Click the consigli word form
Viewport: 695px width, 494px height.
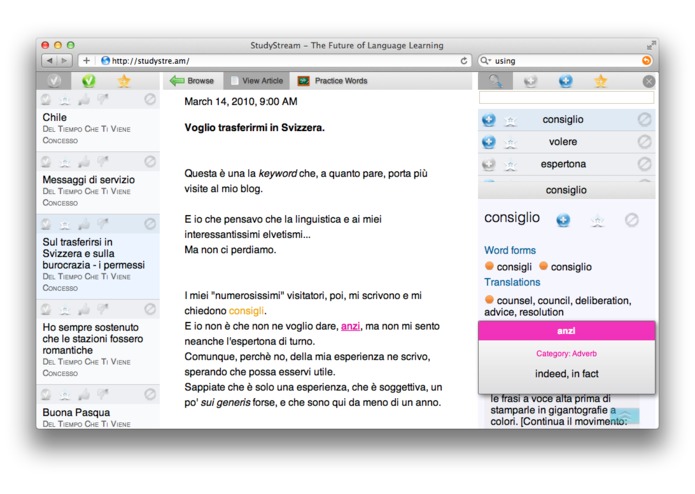(x=514, y=267)
